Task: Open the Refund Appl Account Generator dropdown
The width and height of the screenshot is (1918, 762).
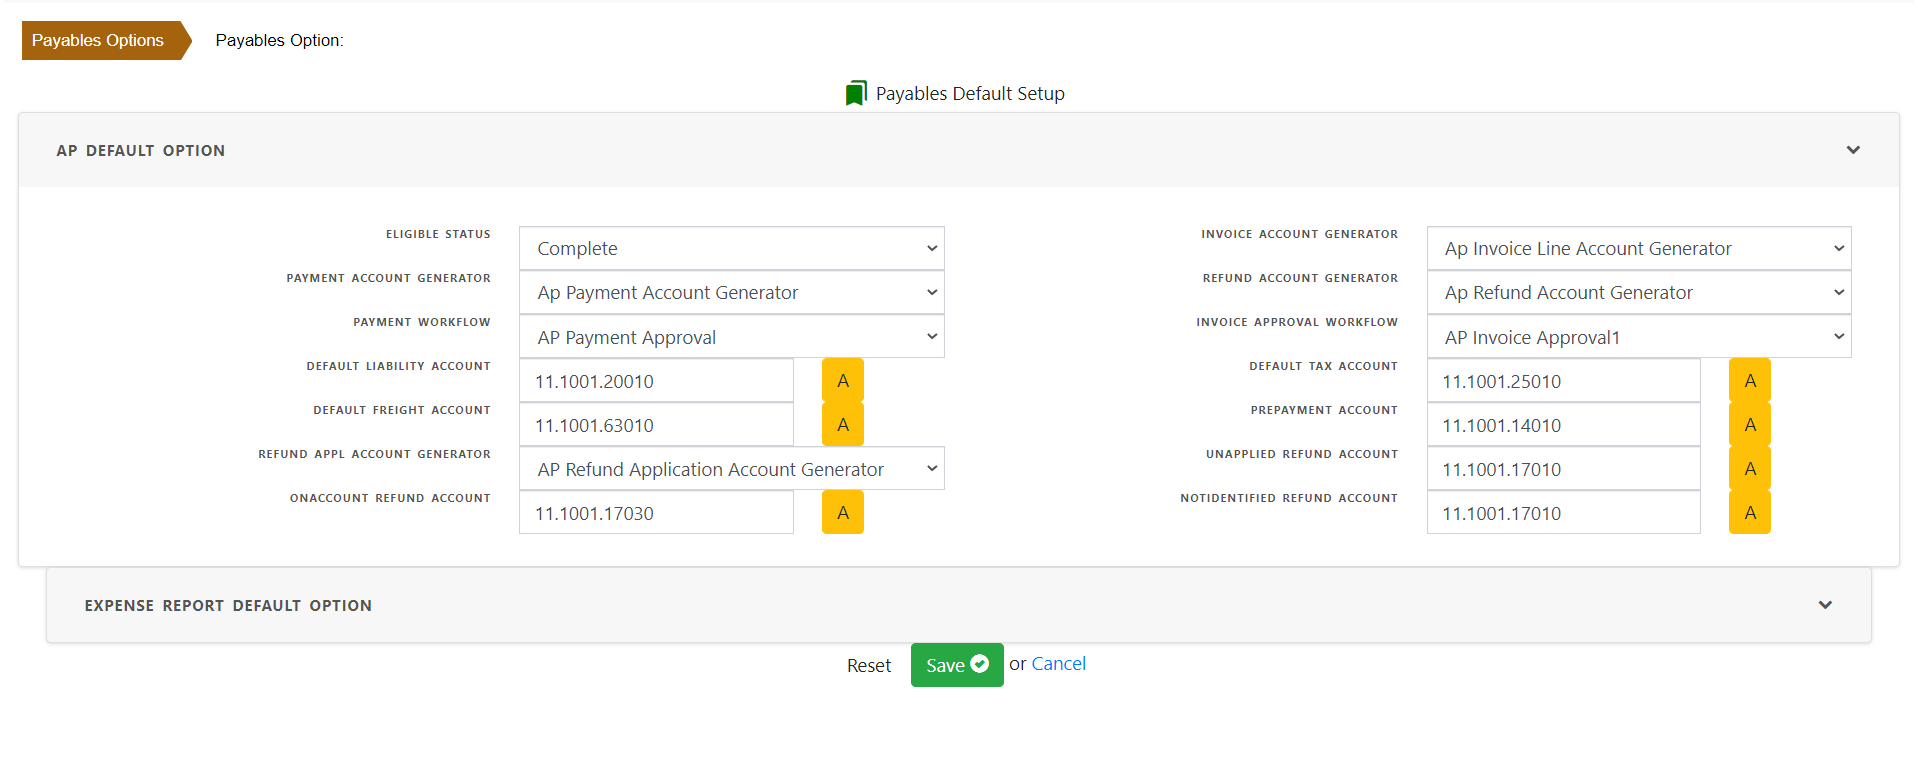Action: tap(732, 469)
